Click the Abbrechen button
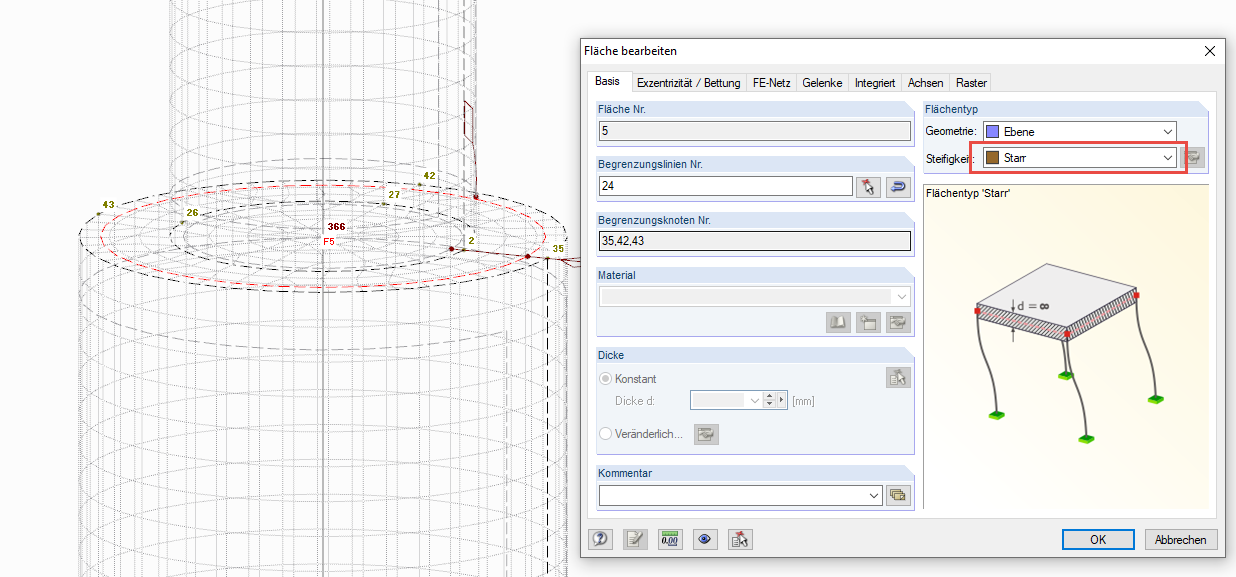The image size is (1236, 577). tap(1181, 539)
